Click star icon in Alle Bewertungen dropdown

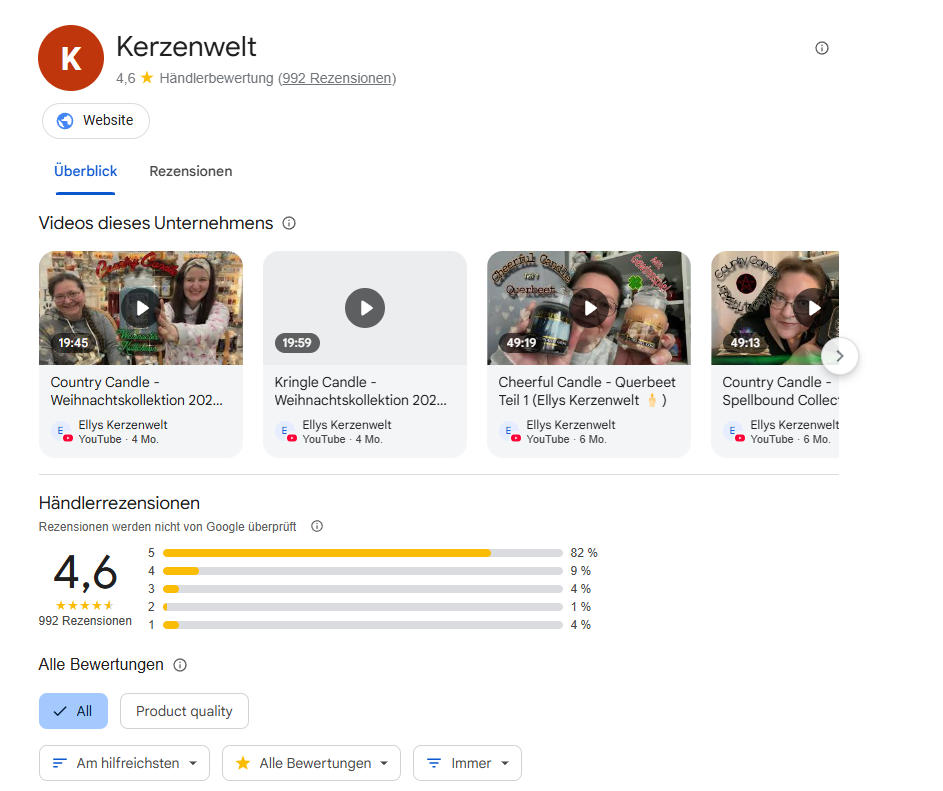tap(243, 763)
